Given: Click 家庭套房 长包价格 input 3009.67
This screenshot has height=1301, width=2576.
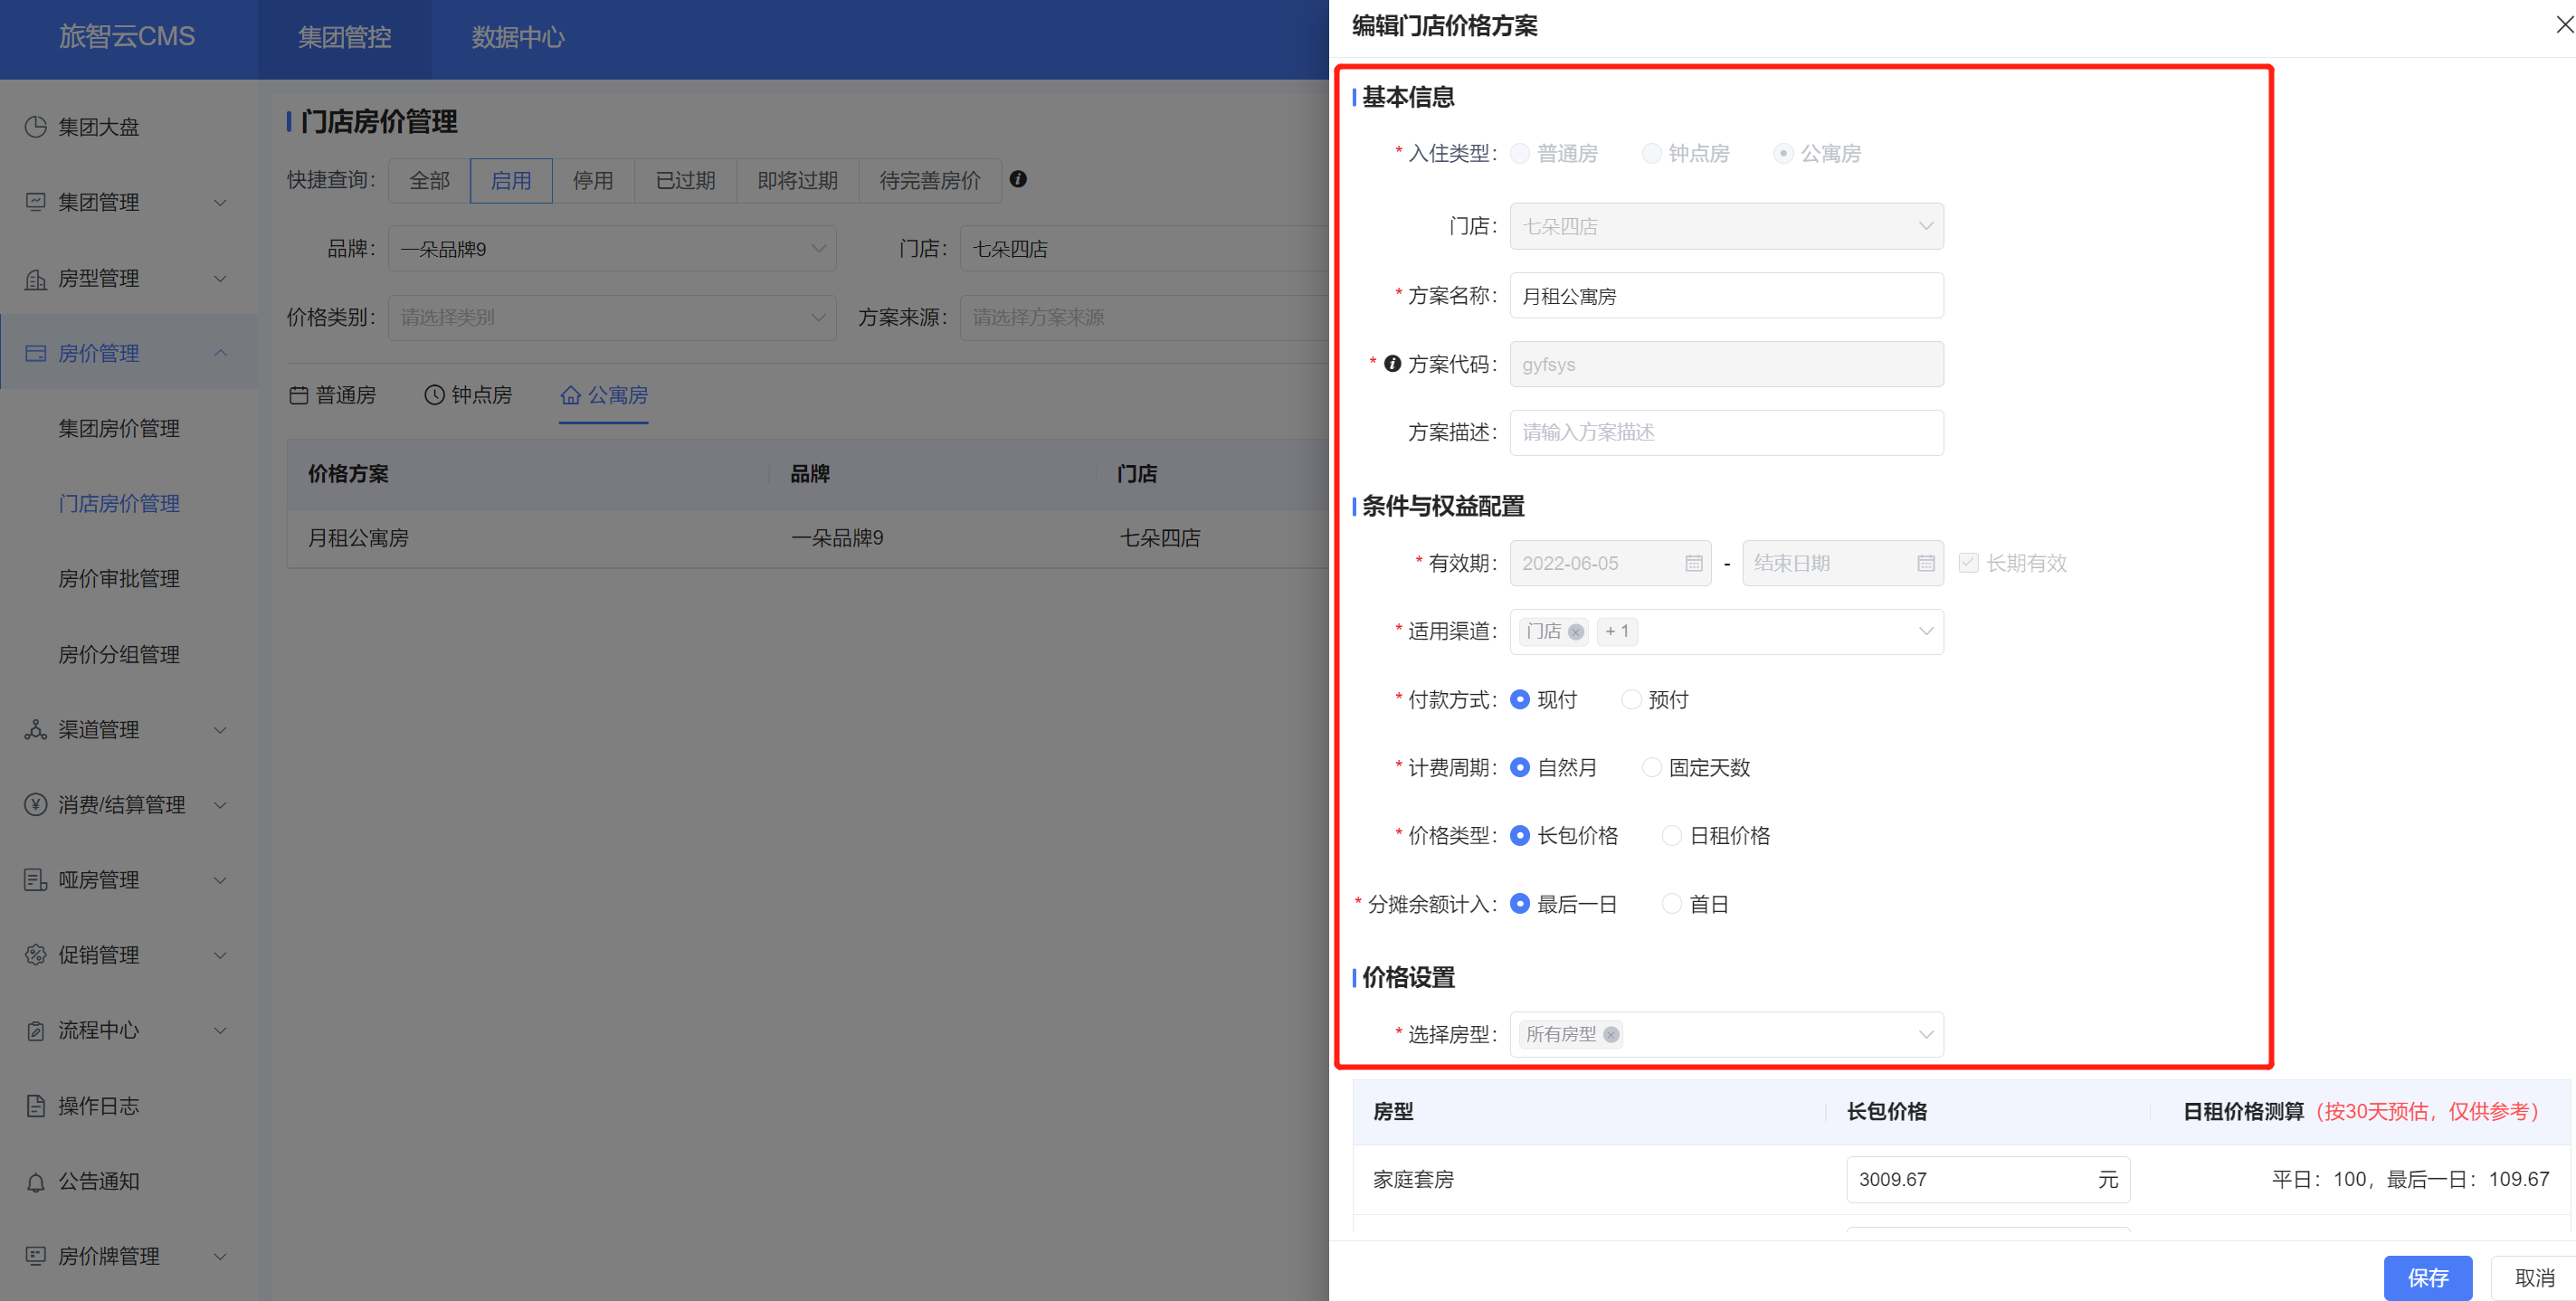Looking at the screenshot, I should 1987,1179.
